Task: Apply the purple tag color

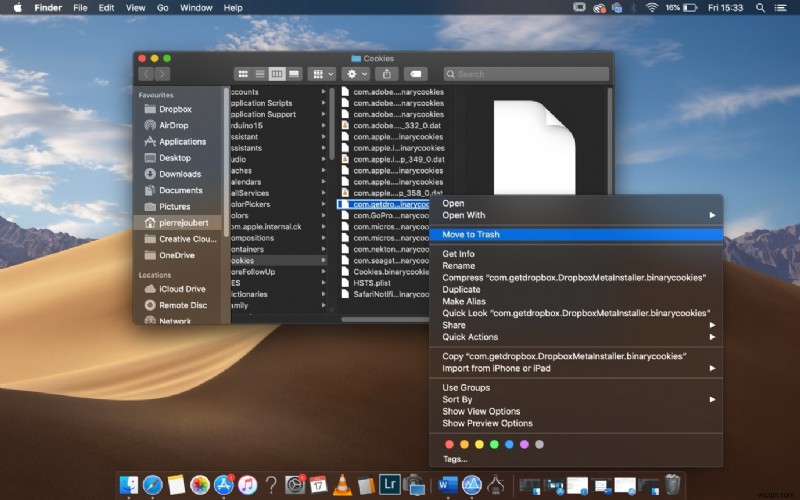Action: point(524,444)
